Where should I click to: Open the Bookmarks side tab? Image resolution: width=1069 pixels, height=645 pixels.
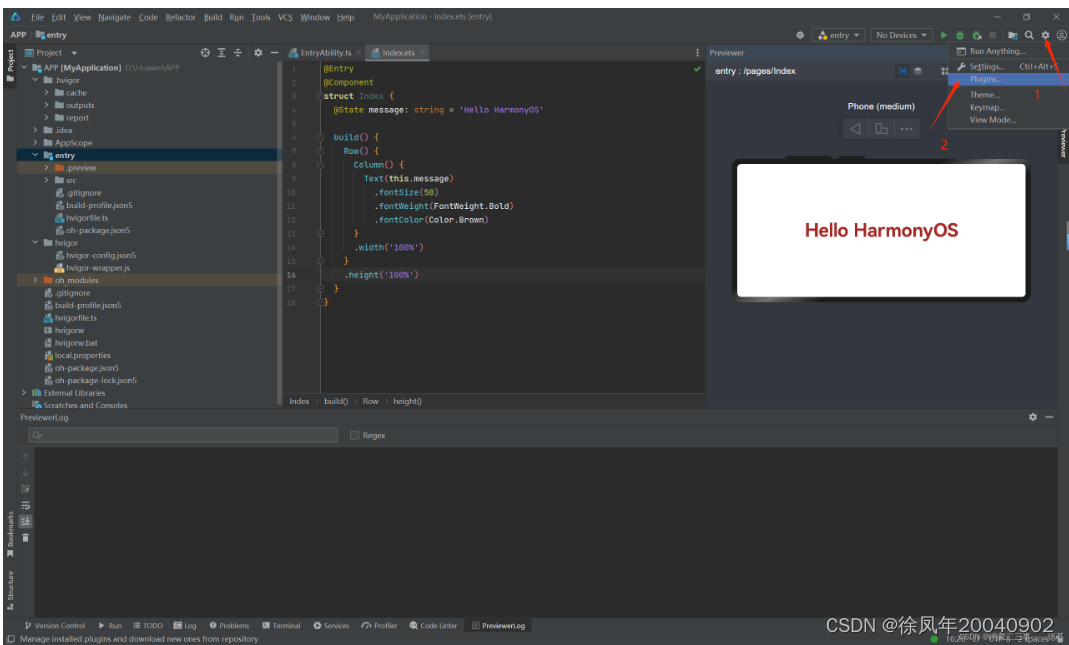(10, 534)
